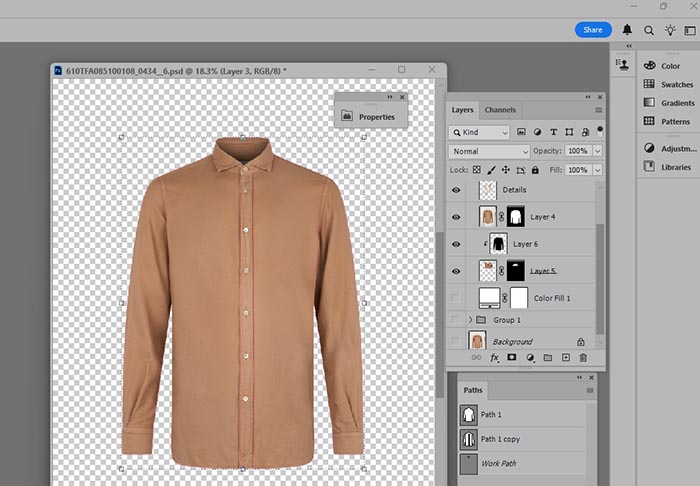Screen dimensions: 700x486
Task: Hide the Details layer
Action: pos(456,190)
